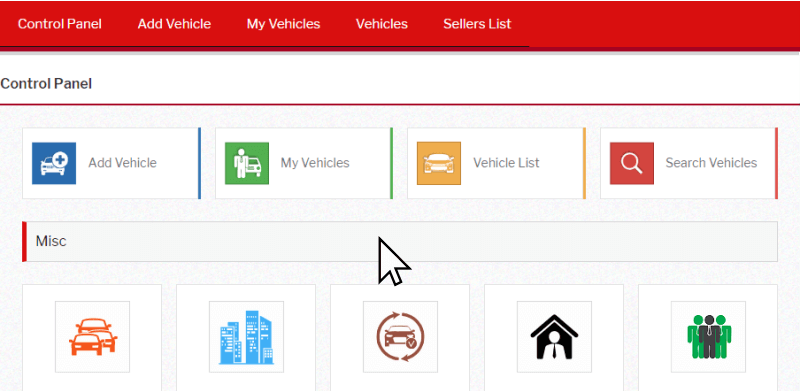The image size is (800, 391).
Task: Open the Vehicles menu item
Action: tap(382, 24)
